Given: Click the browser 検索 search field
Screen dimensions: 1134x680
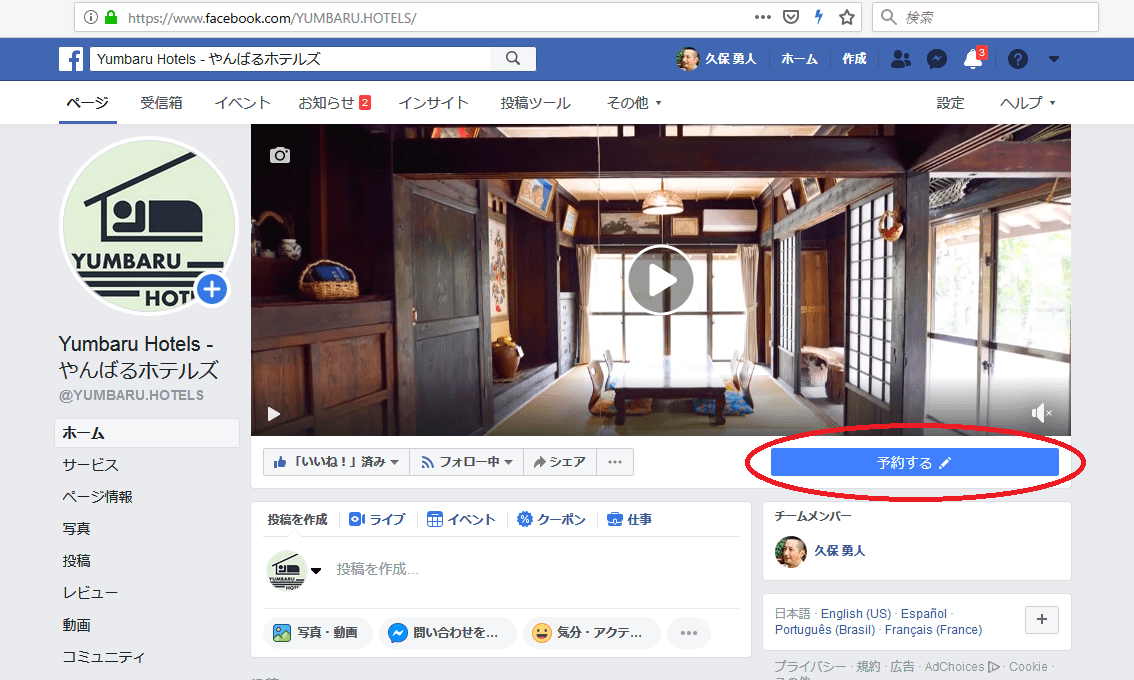Looking at the screenshot, I should click(x=985, y=17).
